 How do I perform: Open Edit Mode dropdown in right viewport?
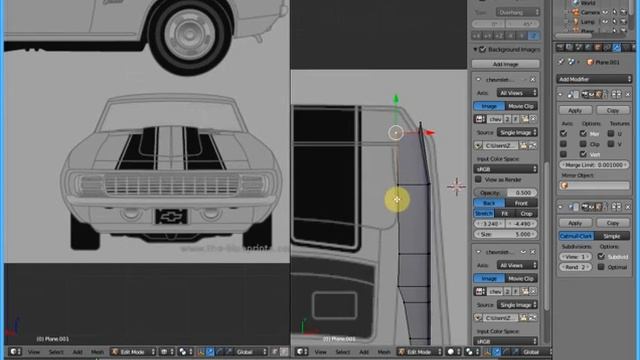420,351
